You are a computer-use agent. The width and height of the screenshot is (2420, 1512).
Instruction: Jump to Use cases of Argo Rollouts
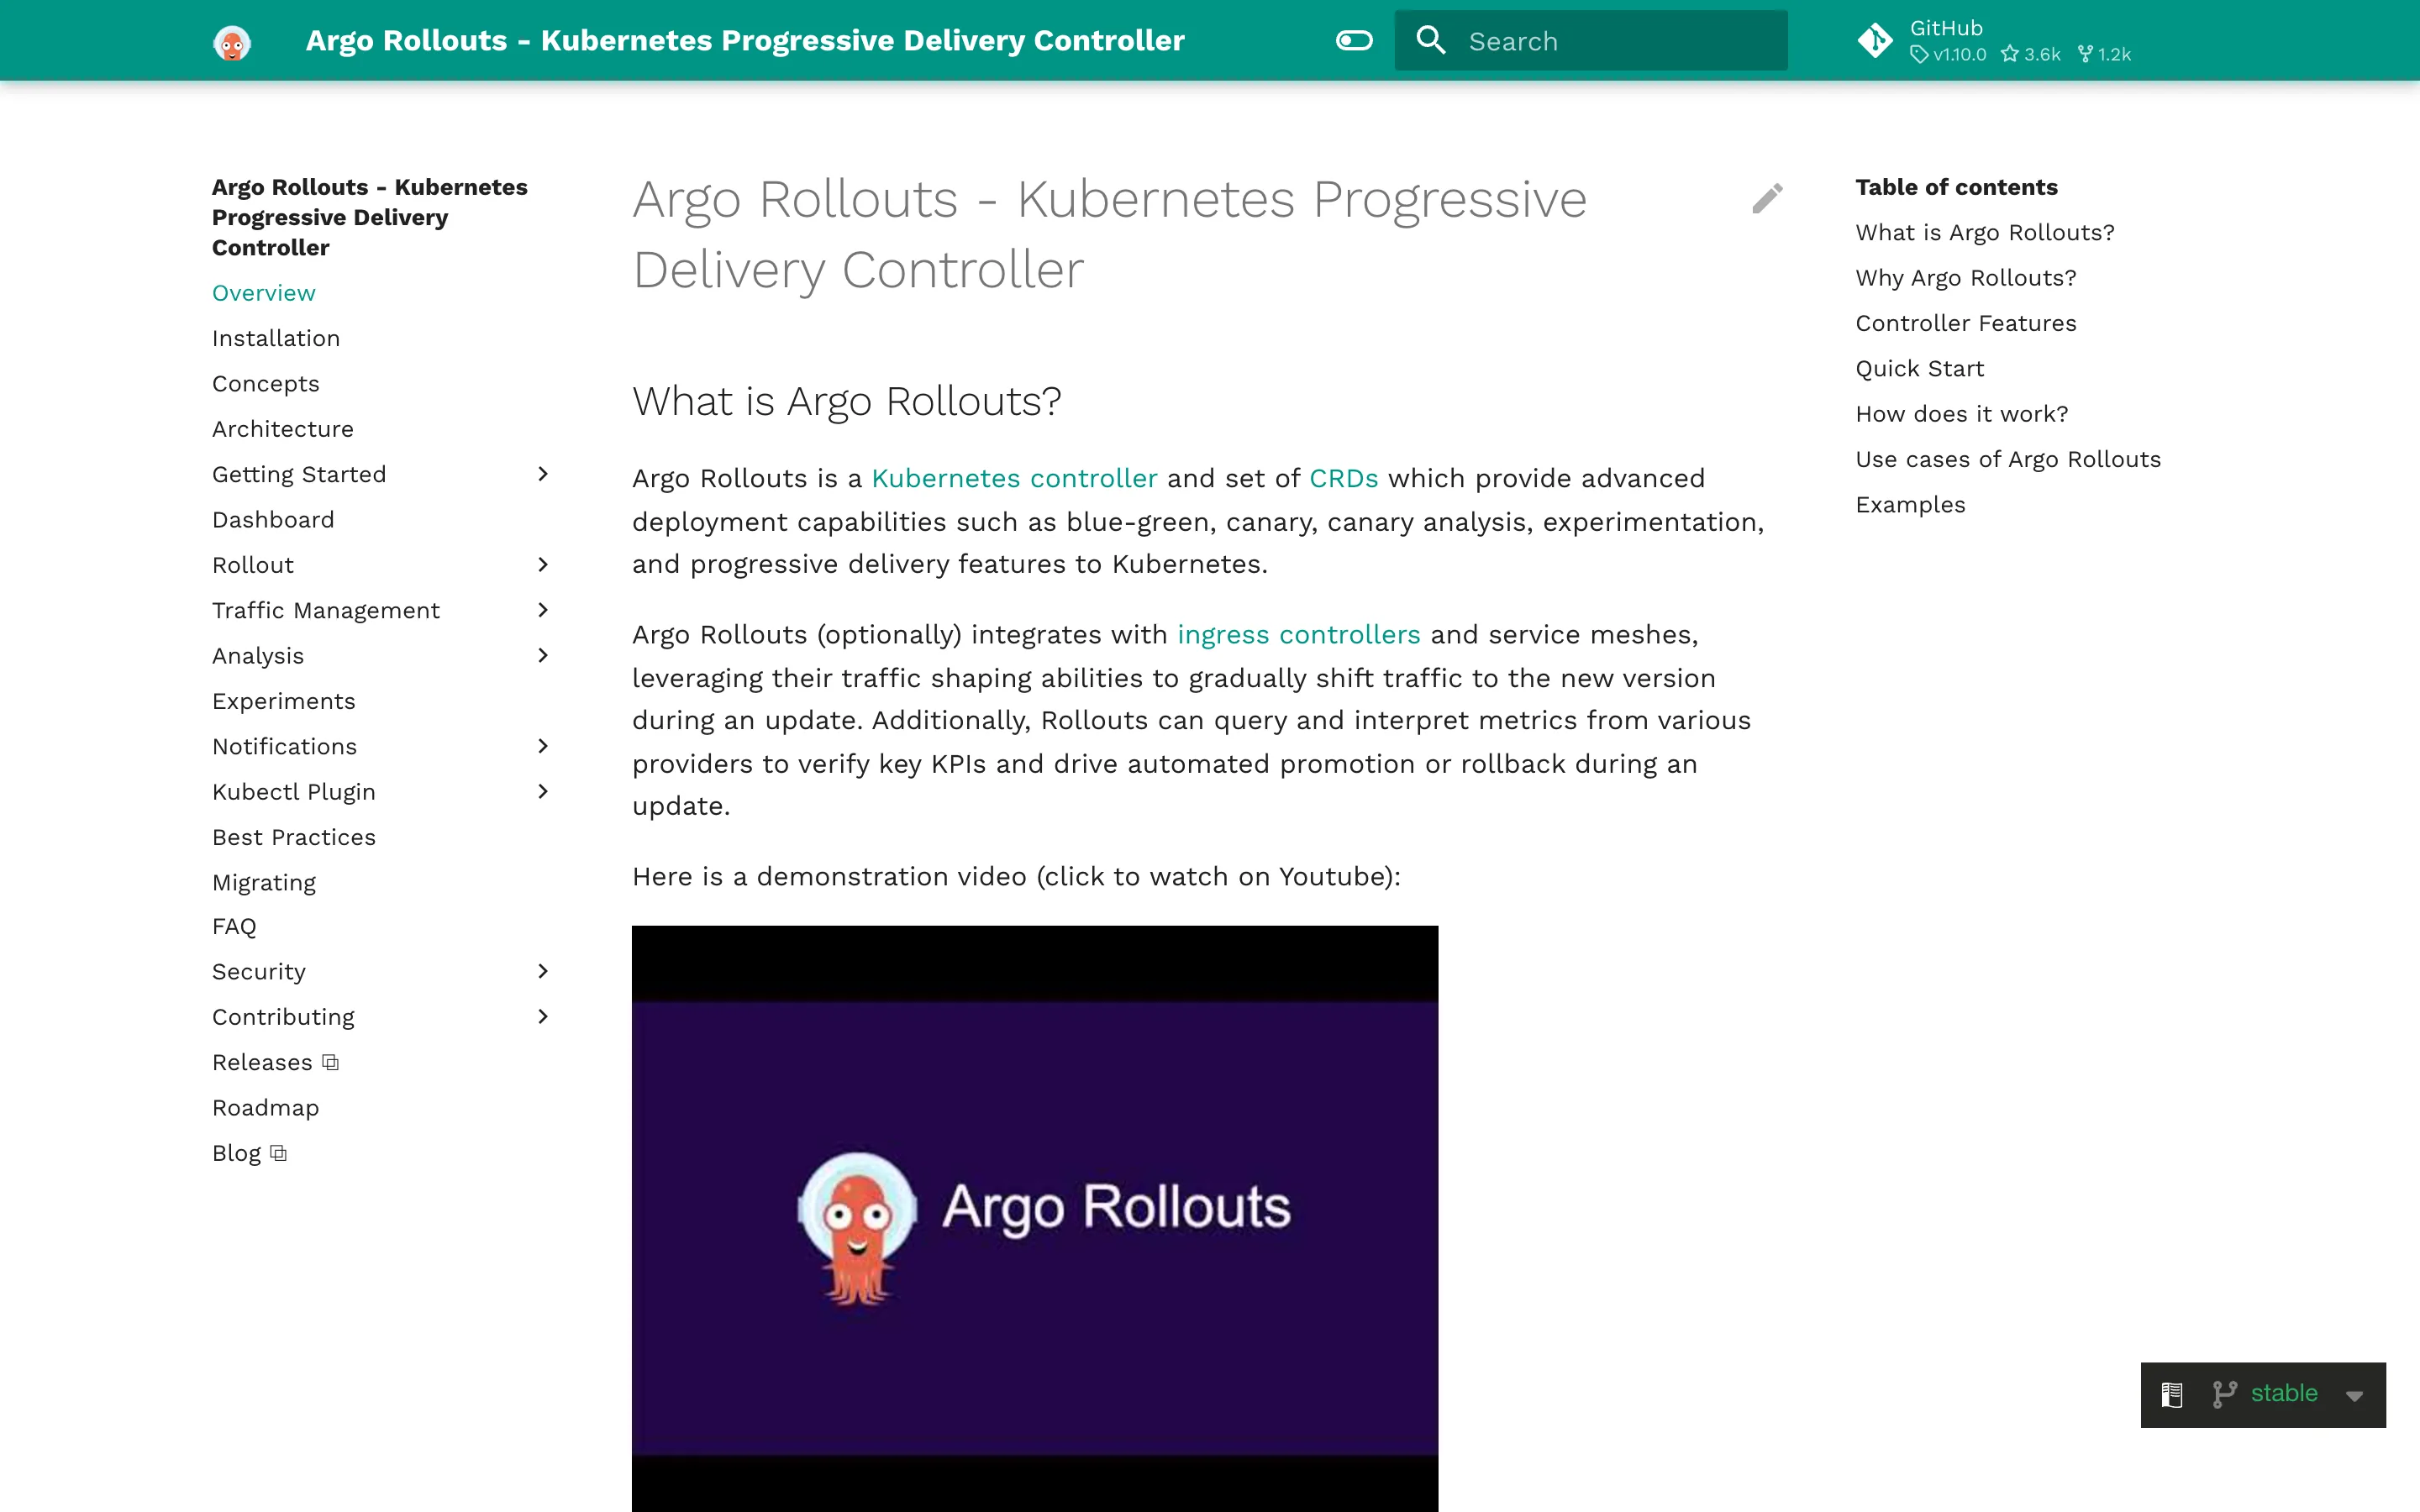[x=2008, y=459]
